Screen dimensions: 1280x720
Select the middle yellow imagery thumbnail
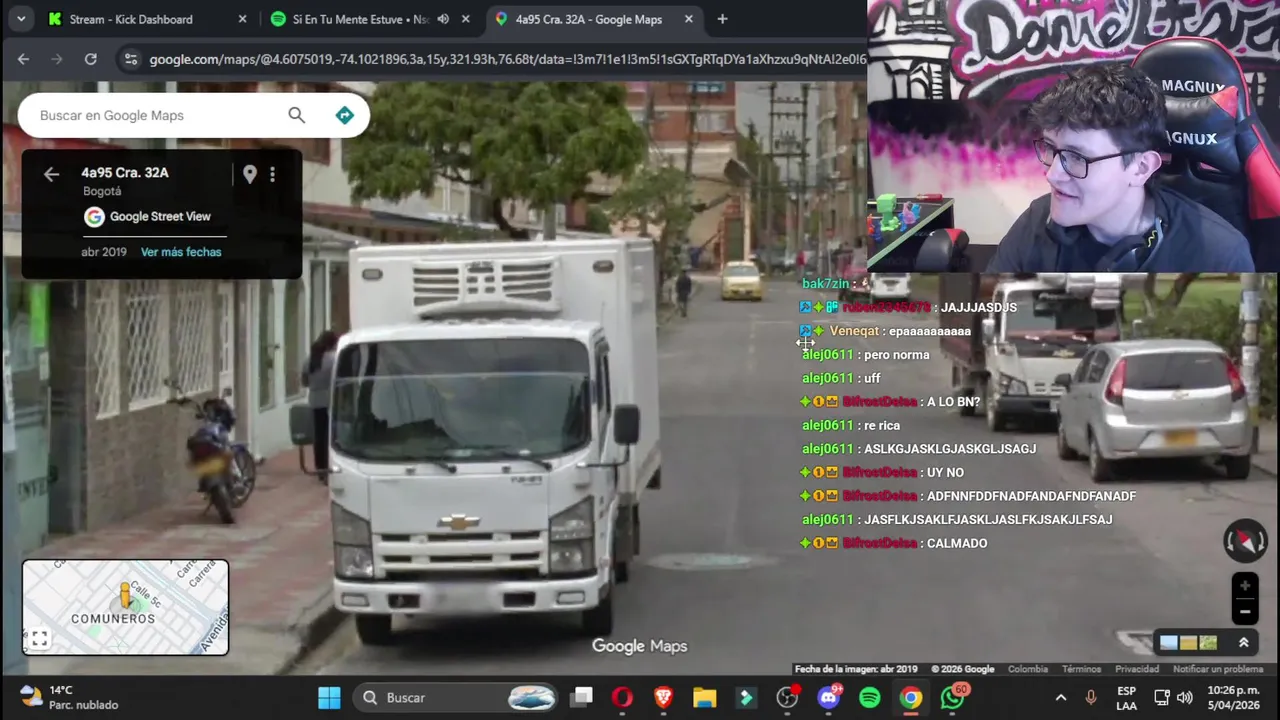[1188, 642]
